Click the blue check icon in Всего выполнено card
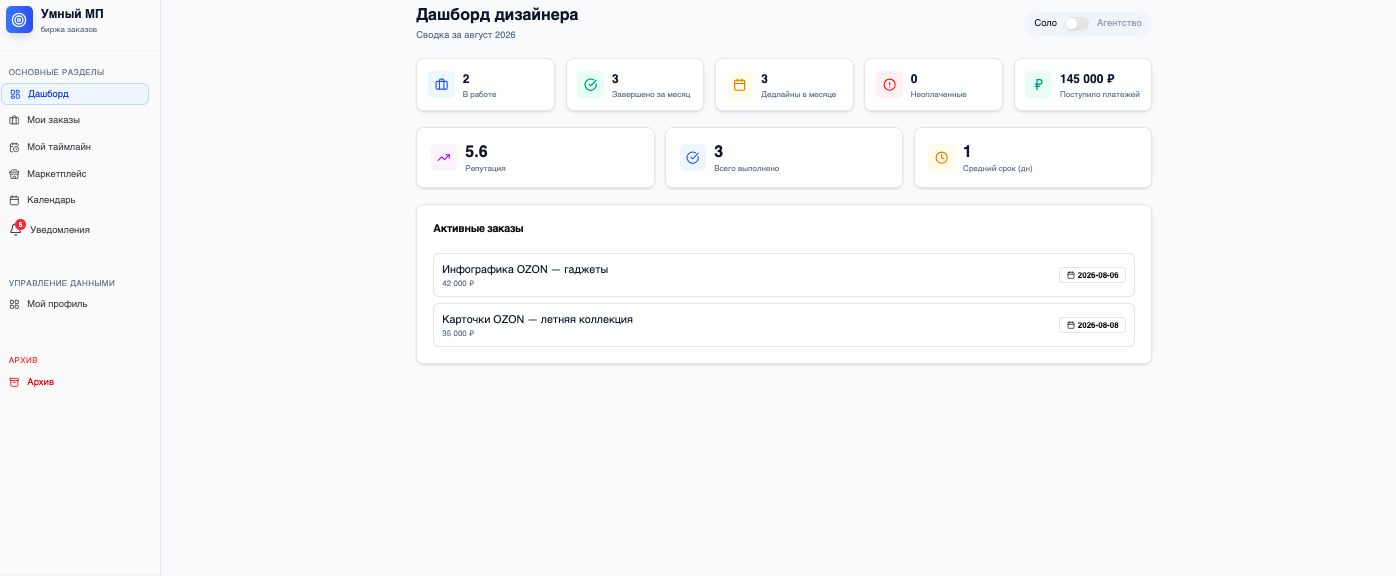Screen dimensions: 1396x576 click(693, 158)
